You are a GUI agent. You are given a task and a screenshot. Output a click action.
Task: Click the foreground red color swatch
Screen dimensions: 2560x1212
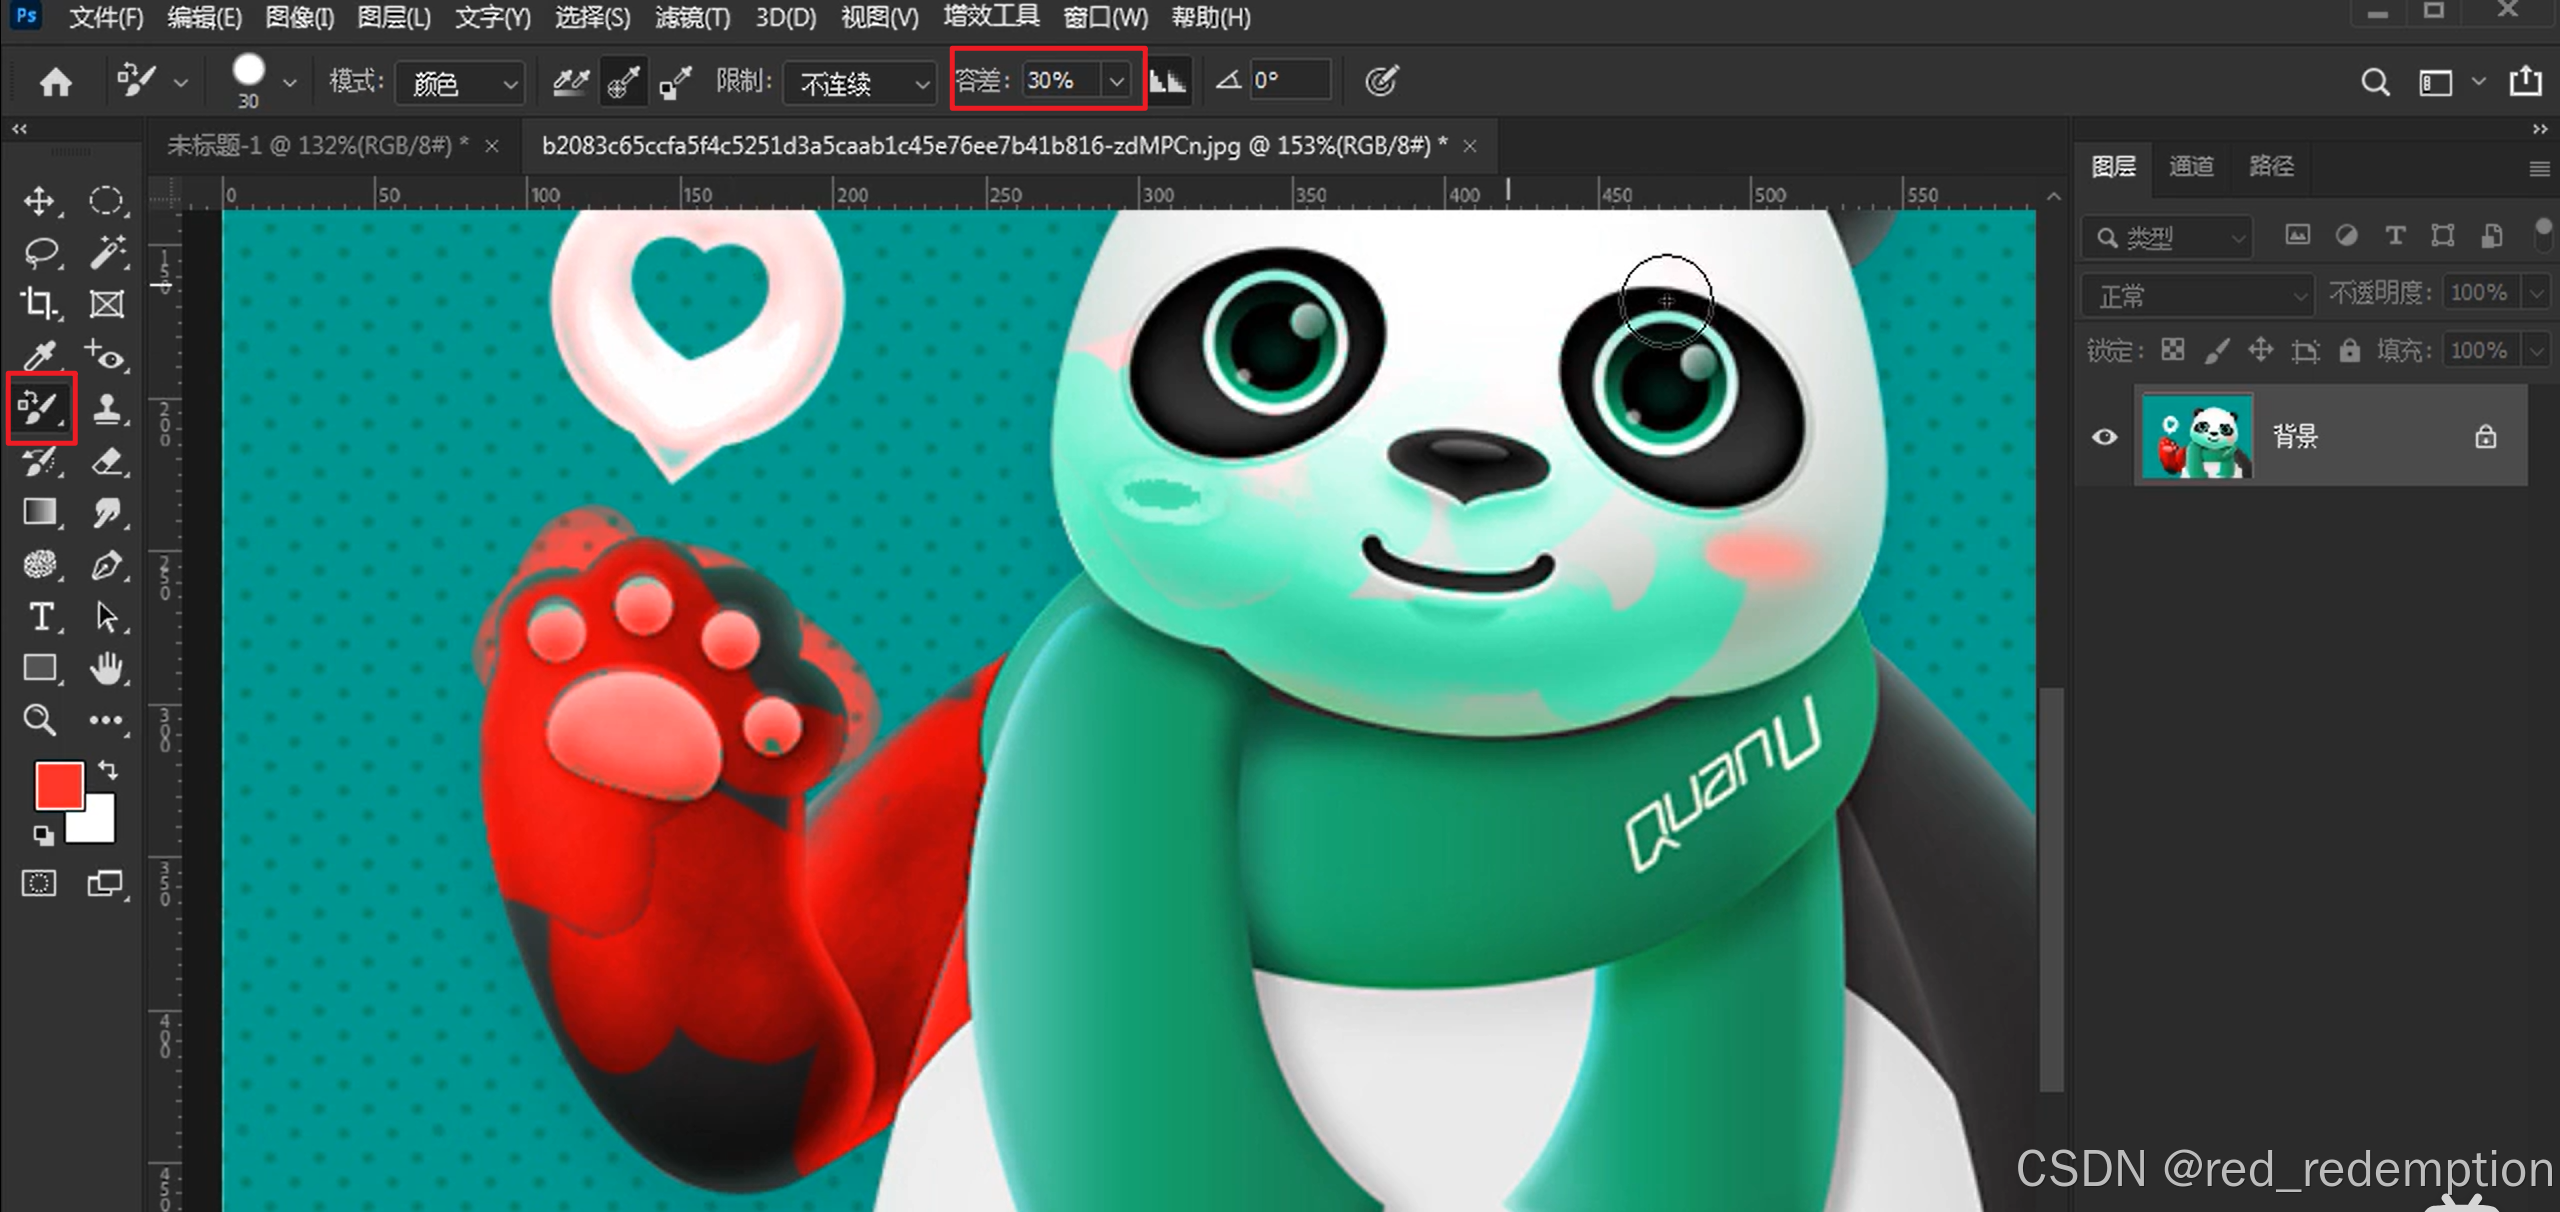(58, 785)
